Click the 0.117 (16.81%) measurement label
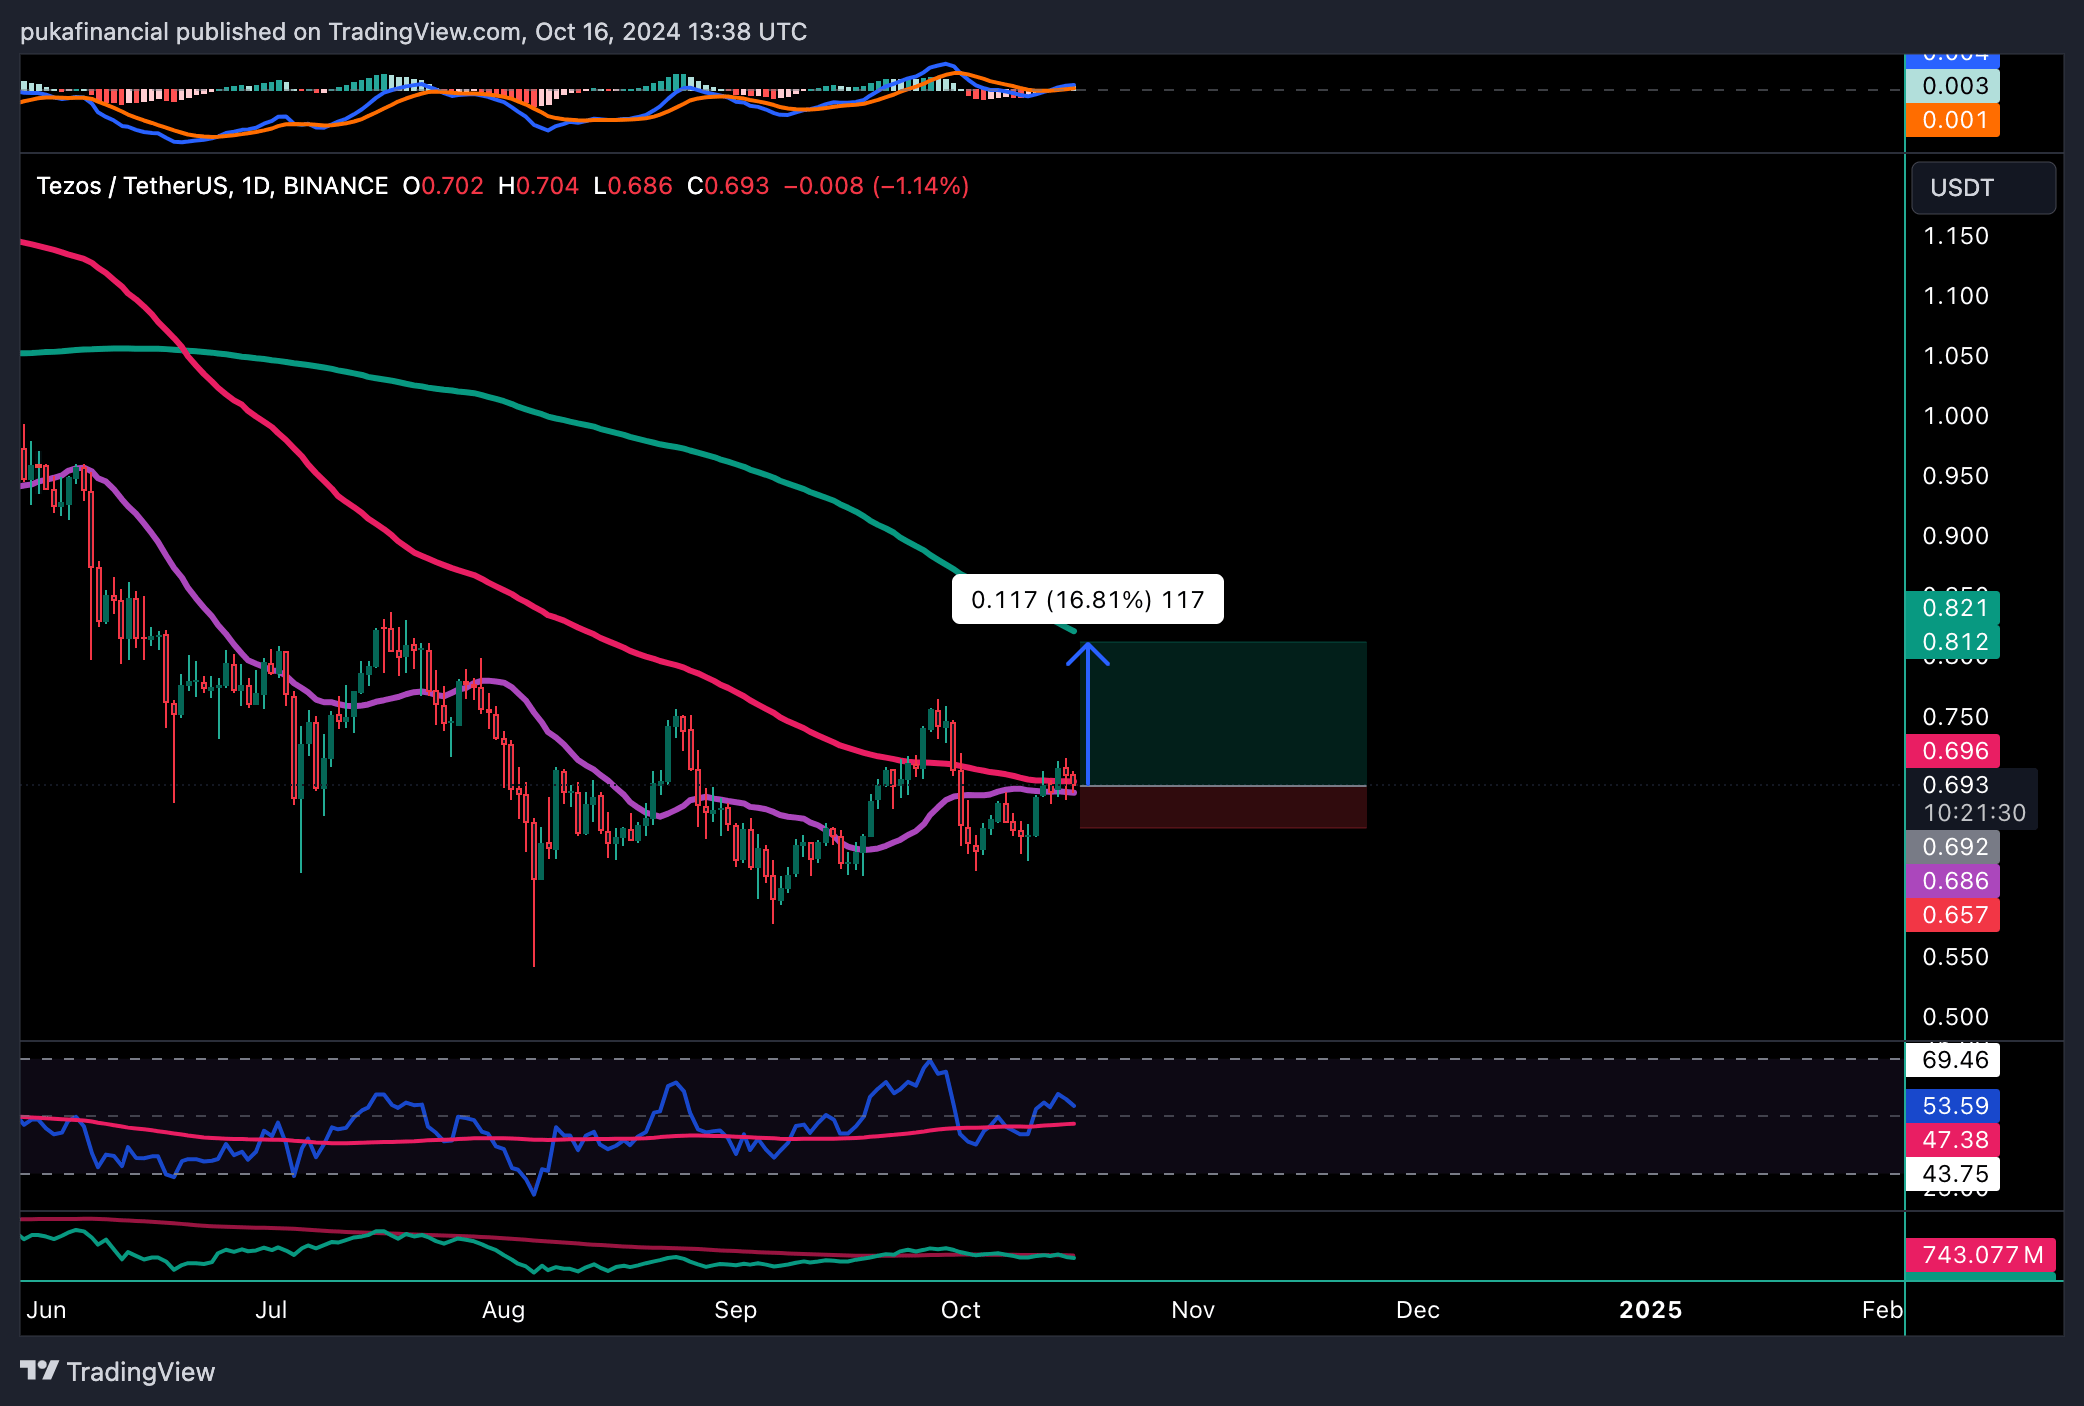The height and width of the screenshot is (1406, 2084). click(x=1087, y=600)
